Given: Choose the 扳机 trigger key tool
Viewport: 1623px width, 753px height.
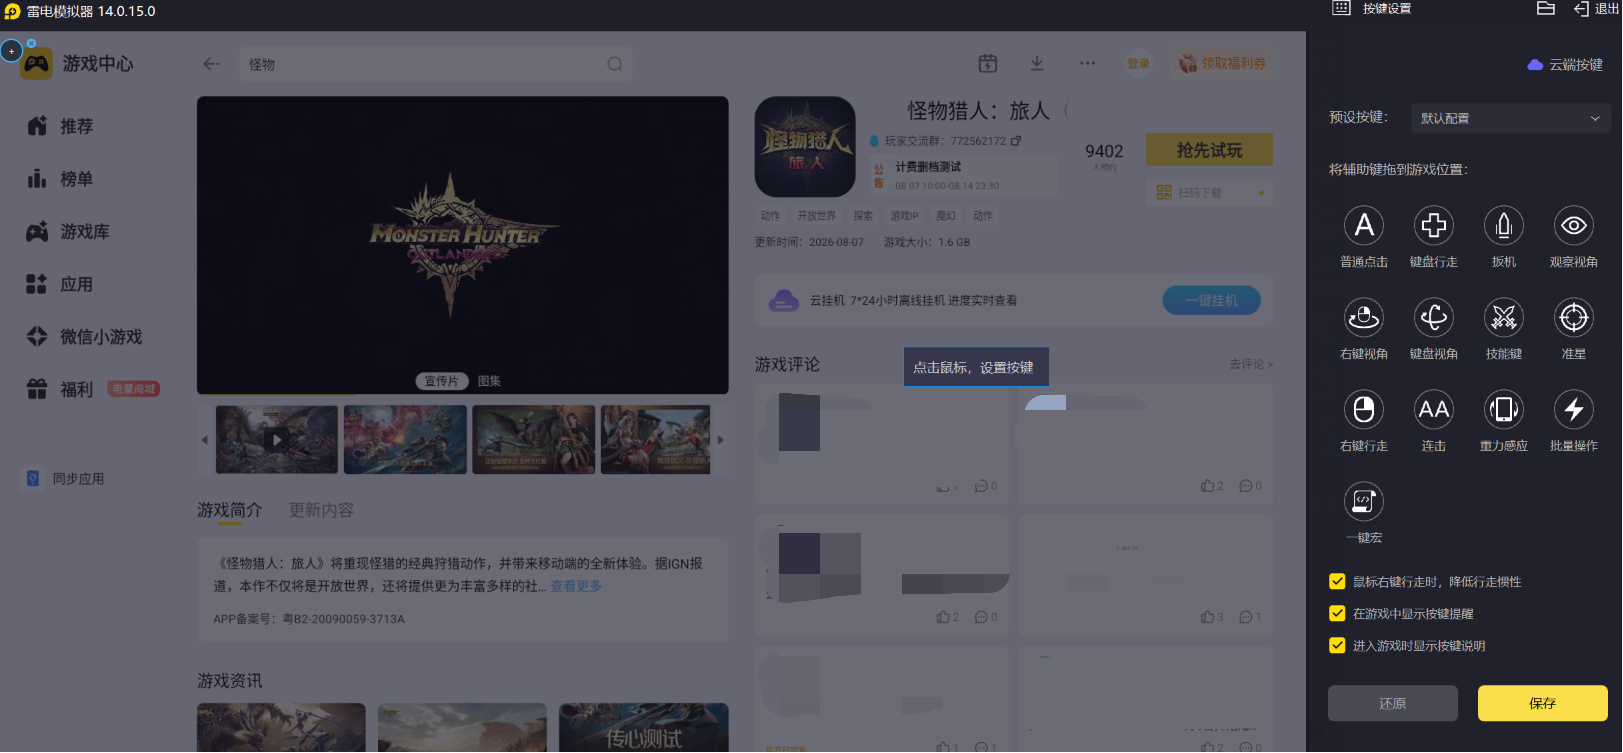Looking at the screenshot, I should [1504, 226].
